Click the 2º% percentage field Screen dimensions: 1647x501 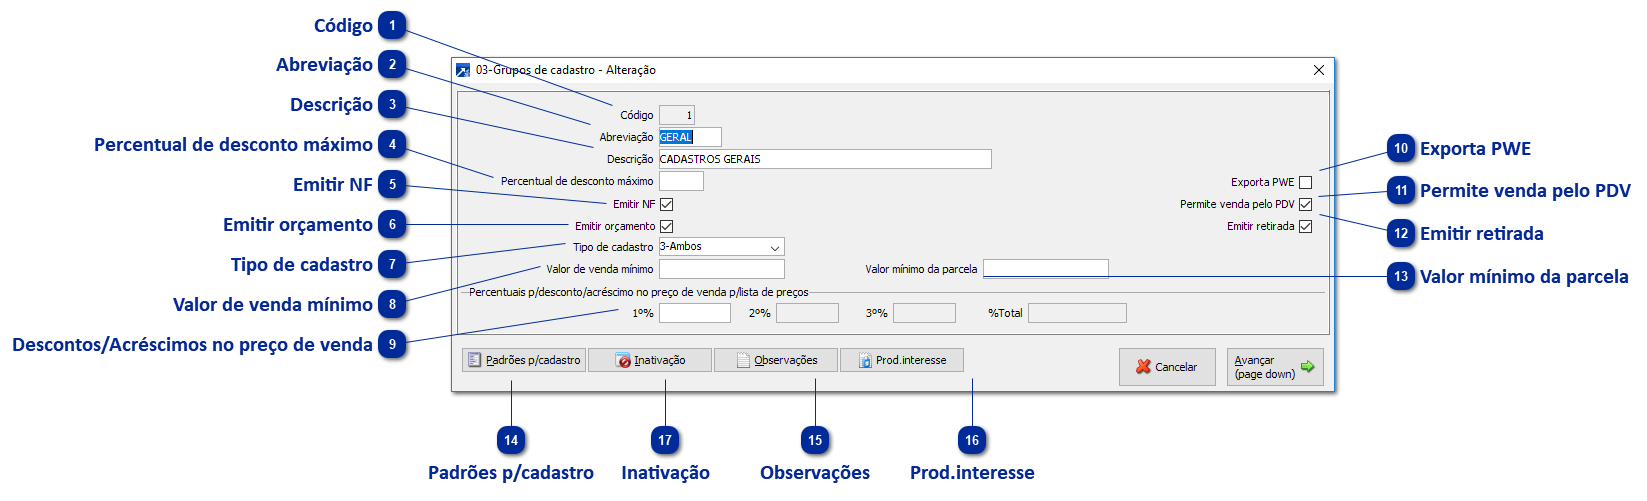tap(807, 313)
